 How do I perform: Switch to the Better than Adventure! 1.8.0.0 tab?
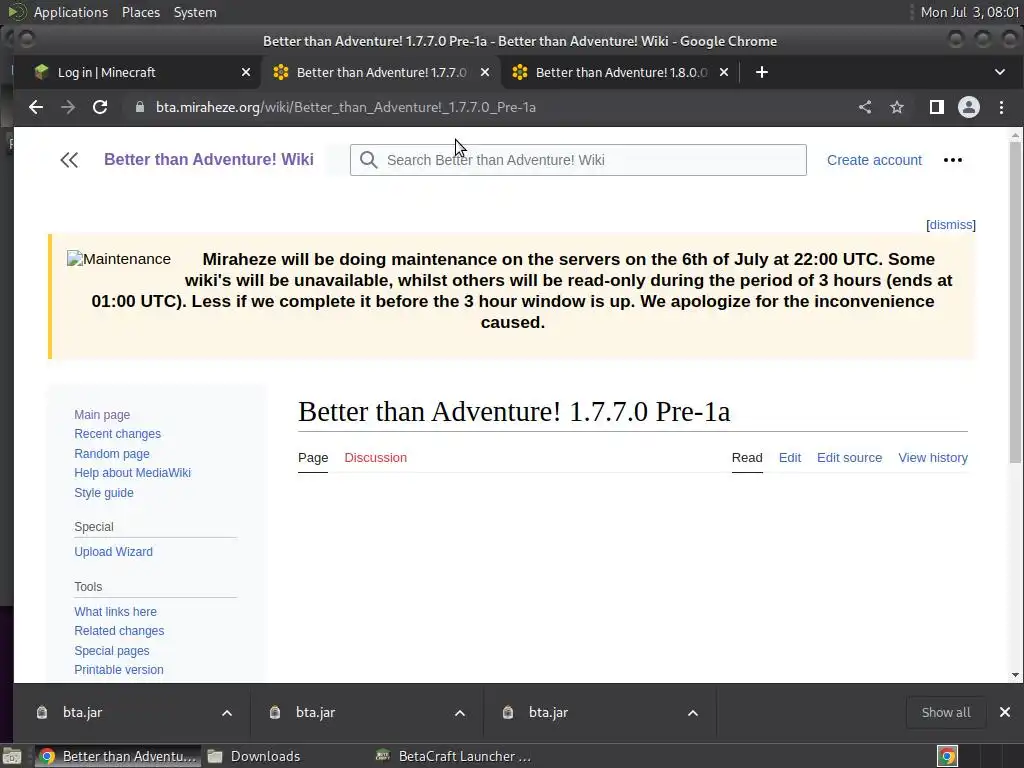coord(620,72)
